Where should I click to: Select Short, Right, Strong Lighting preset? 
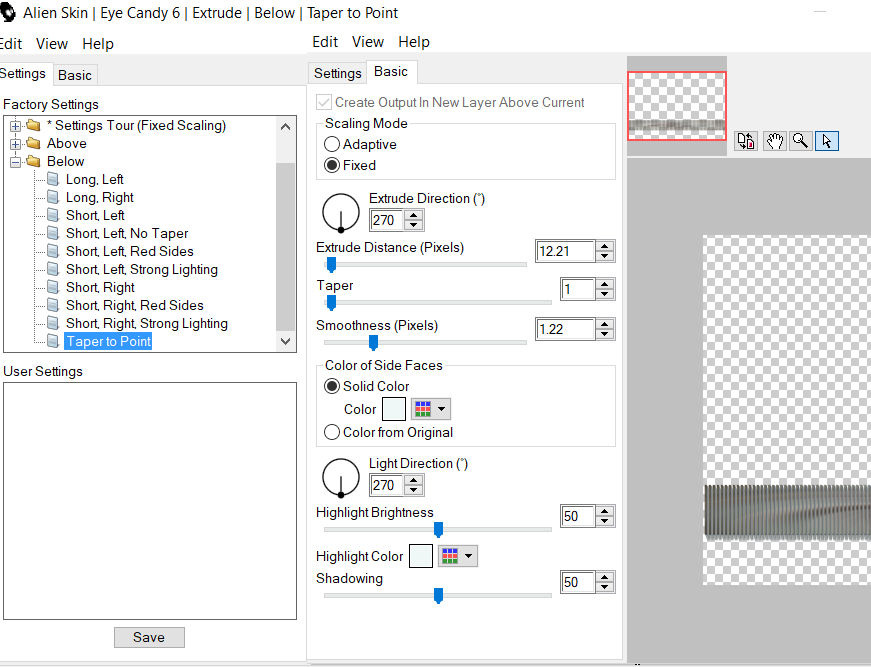tap(147, 323)
